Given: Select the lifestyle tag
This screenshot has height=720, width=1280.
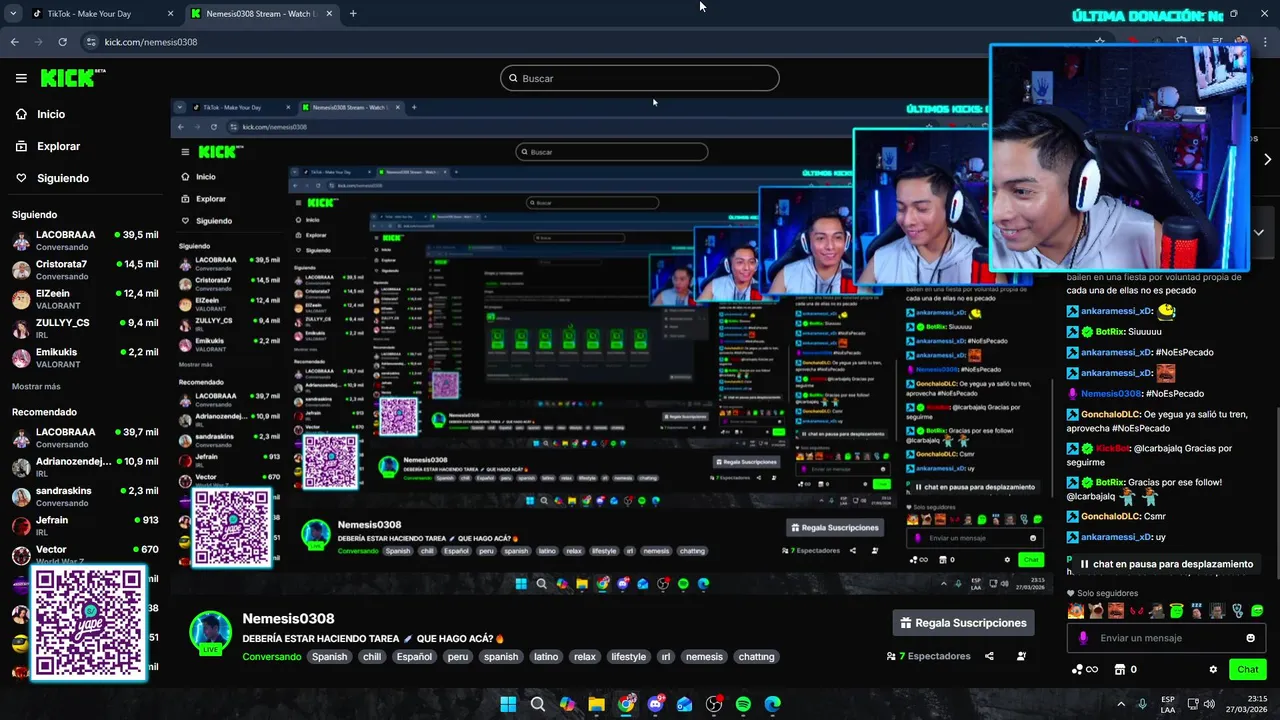Looking at the screenshot, I should click(x=628, y=657).
